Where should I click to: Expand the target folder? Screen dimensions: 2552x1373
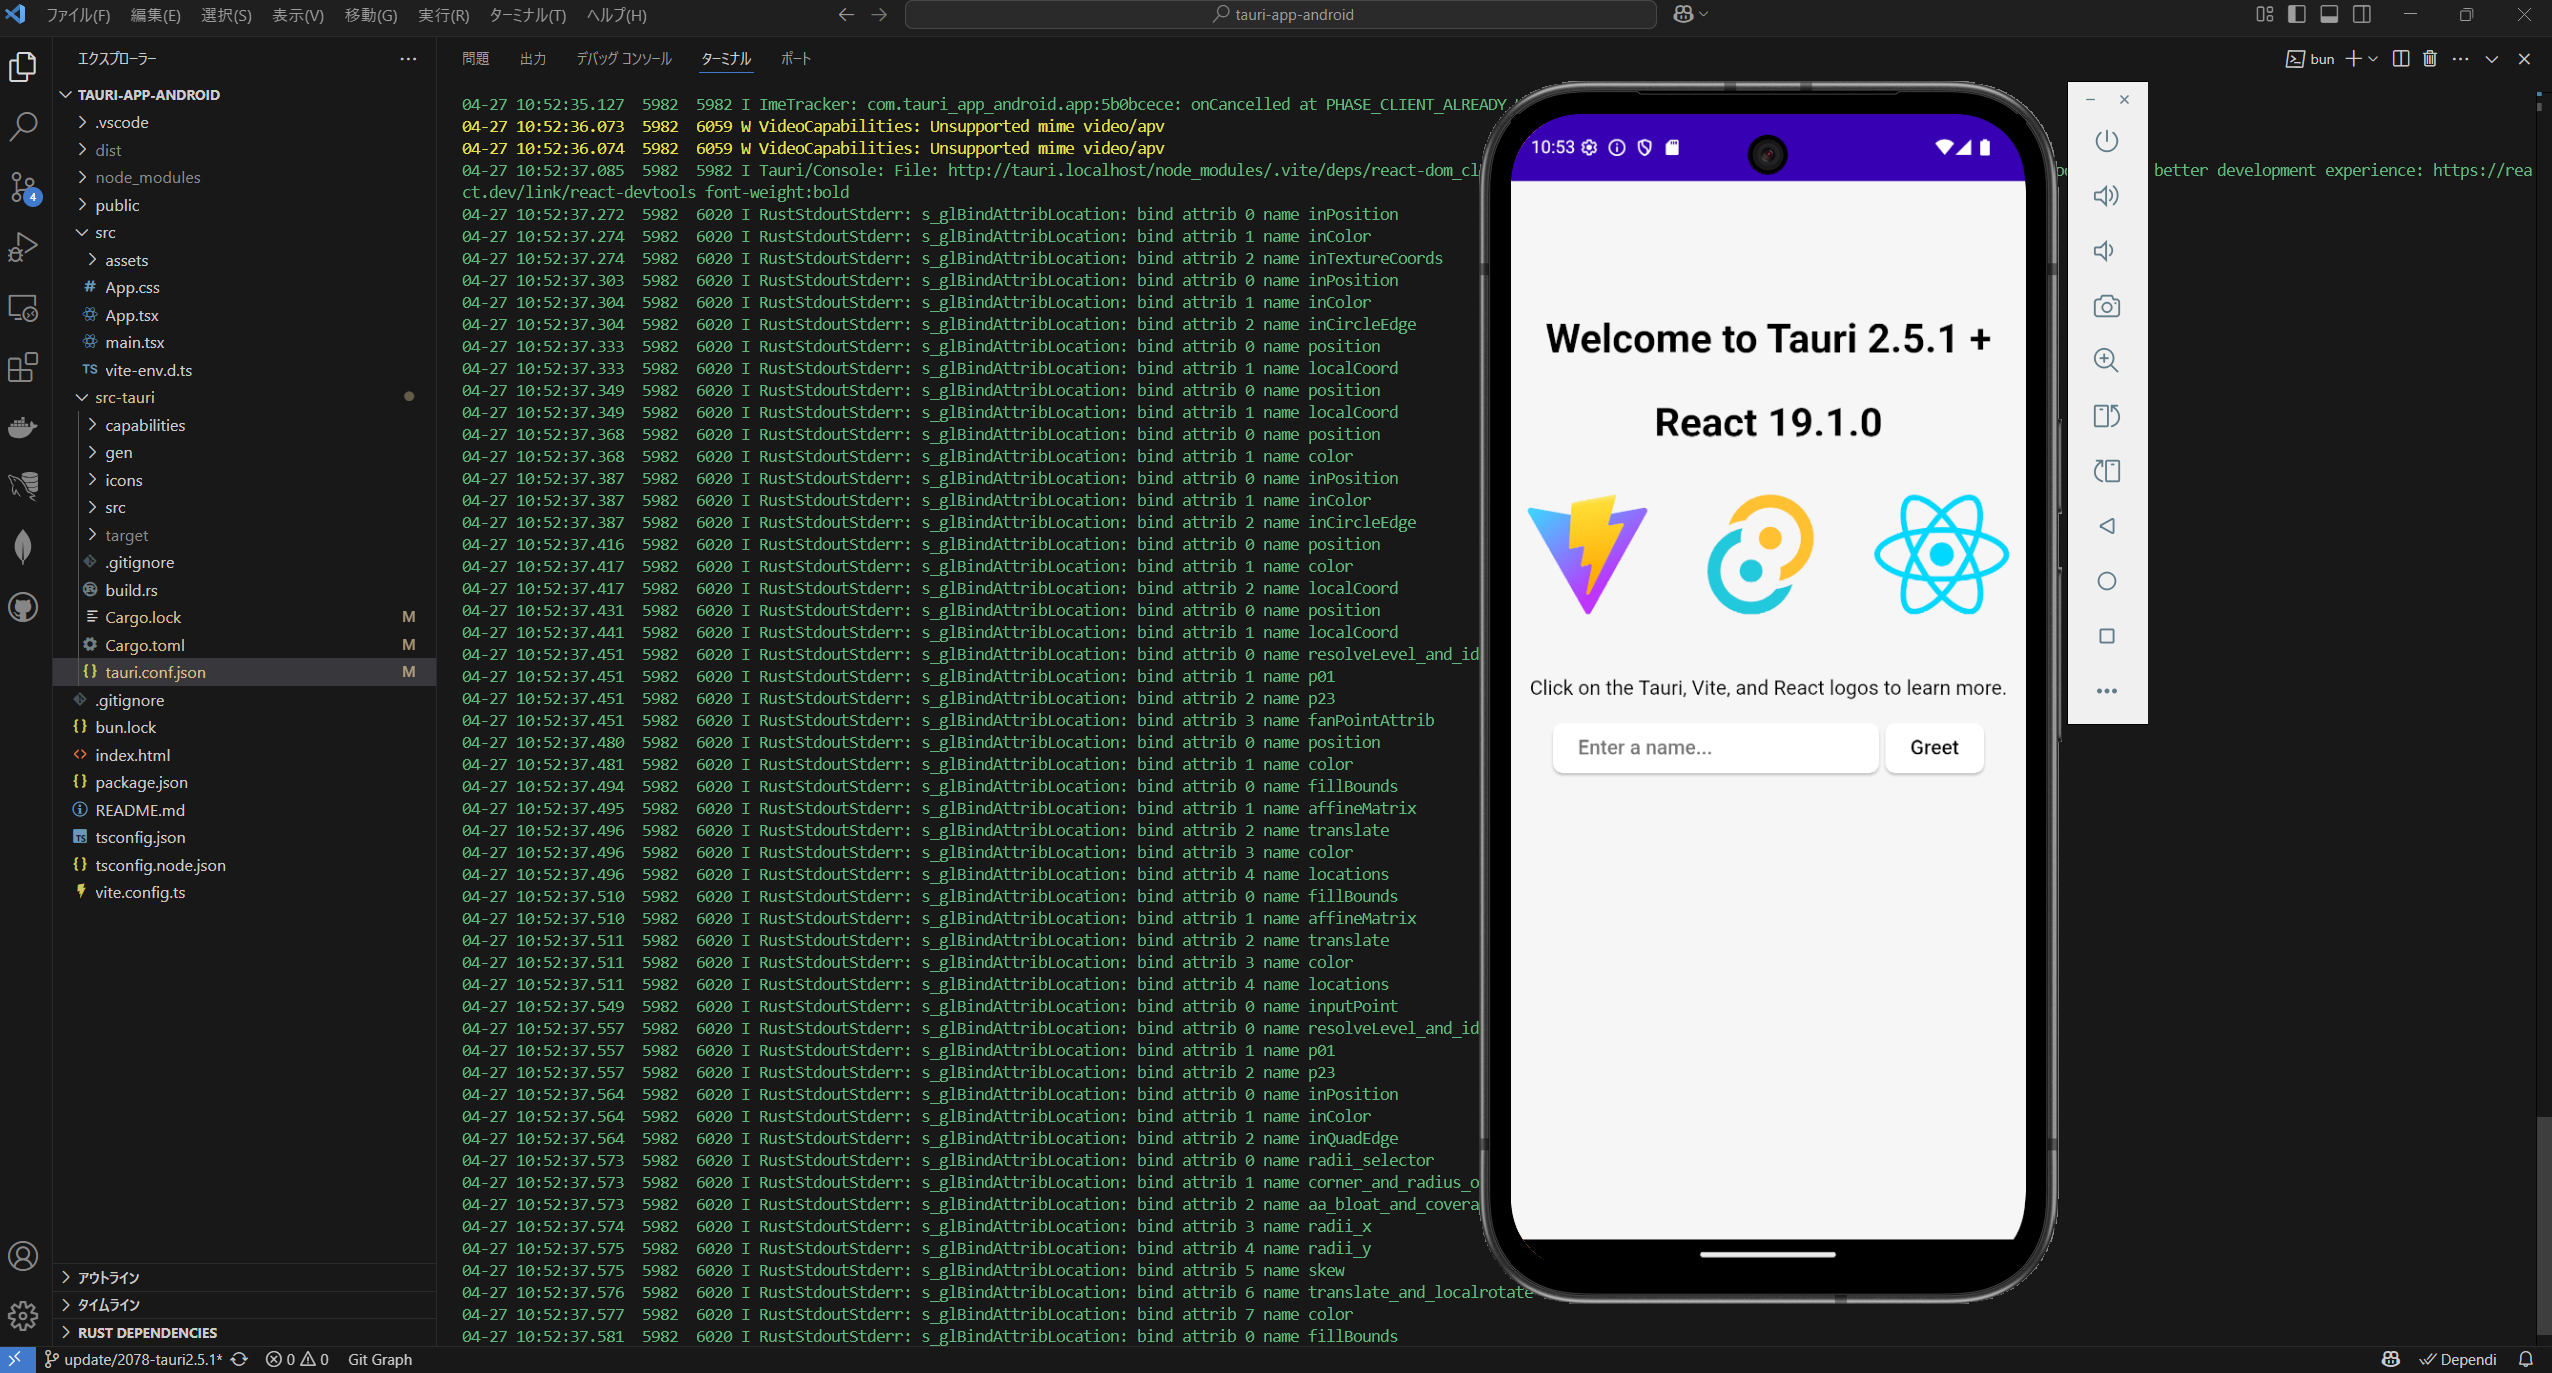126,535
